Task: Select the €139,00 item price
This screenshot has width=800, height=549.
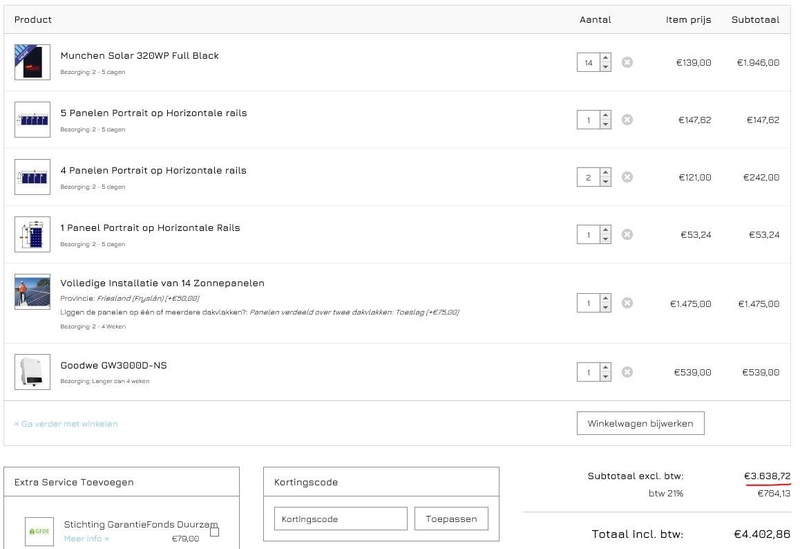Action: pyautogui.click(x=693, y=63)
